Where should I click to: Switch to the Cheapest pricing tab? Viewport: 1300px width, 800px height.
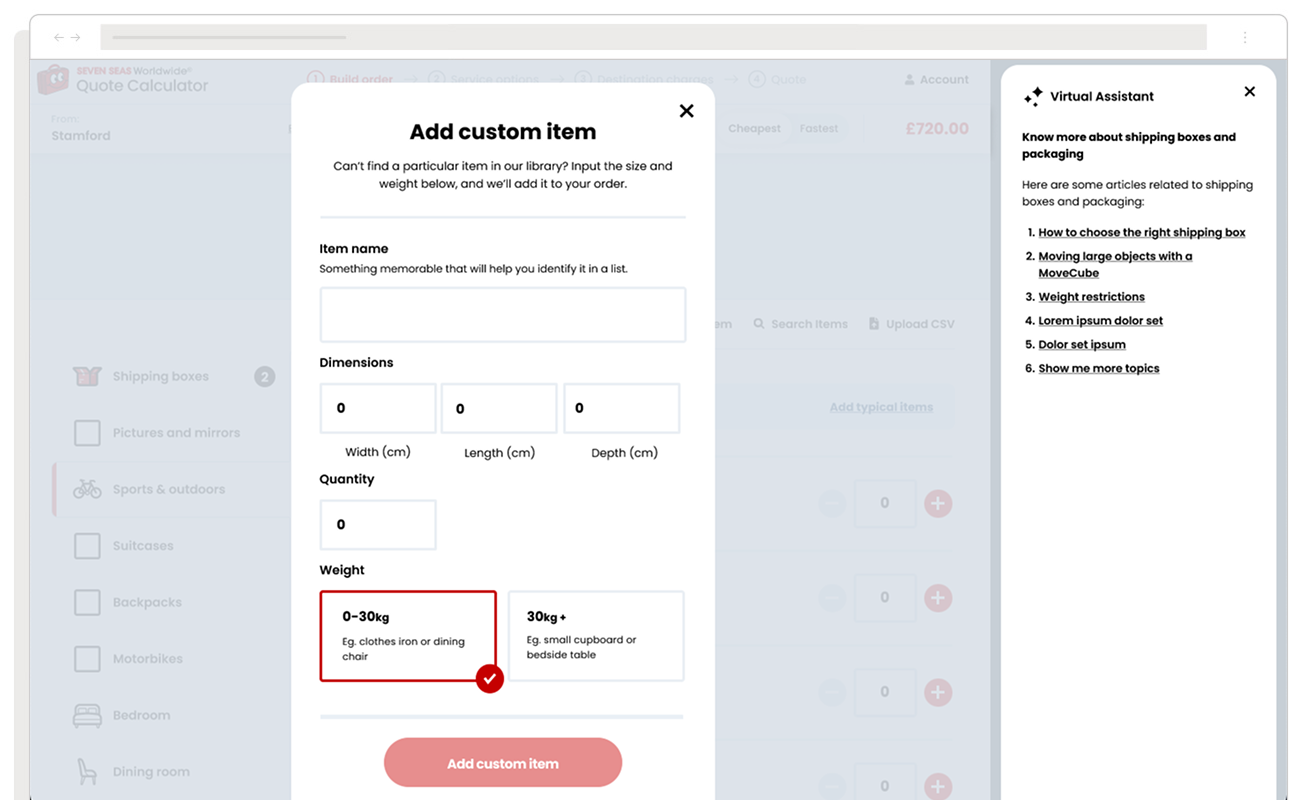tap(754, 128)
